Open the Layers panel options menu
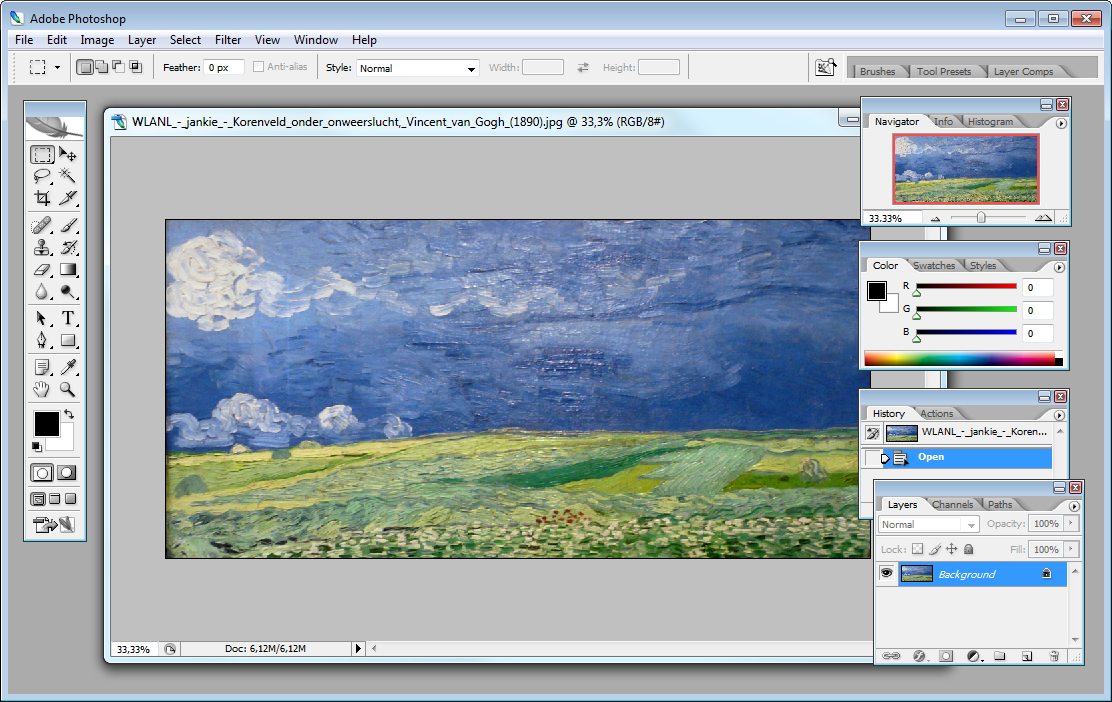Image resolution: width=1112 pixels, height=702 pixels. [1074, 506]
